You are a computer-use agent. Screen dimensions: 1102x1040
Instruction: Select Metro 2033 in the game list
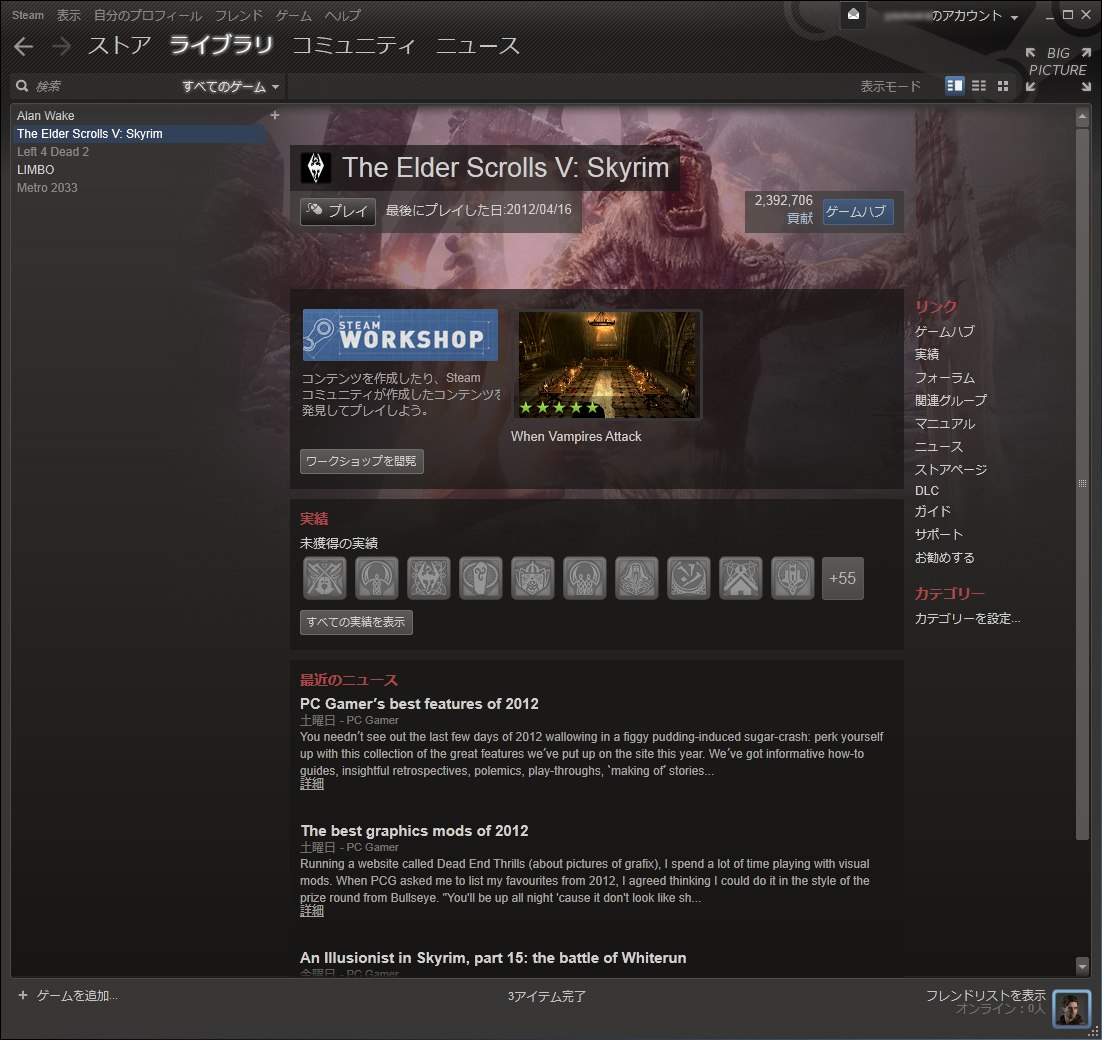click(x=138, y=188)
